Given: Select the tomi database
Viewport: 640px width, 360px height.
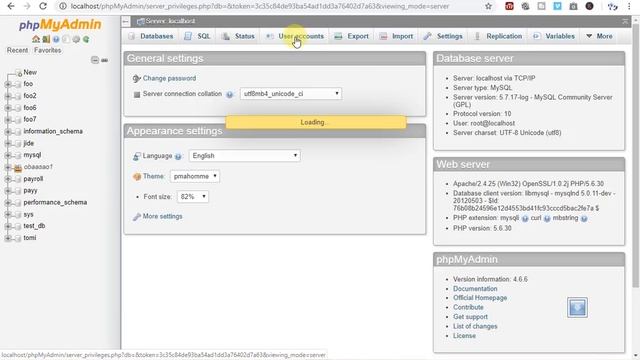Looking at the screenshot, I should [29, 238].
